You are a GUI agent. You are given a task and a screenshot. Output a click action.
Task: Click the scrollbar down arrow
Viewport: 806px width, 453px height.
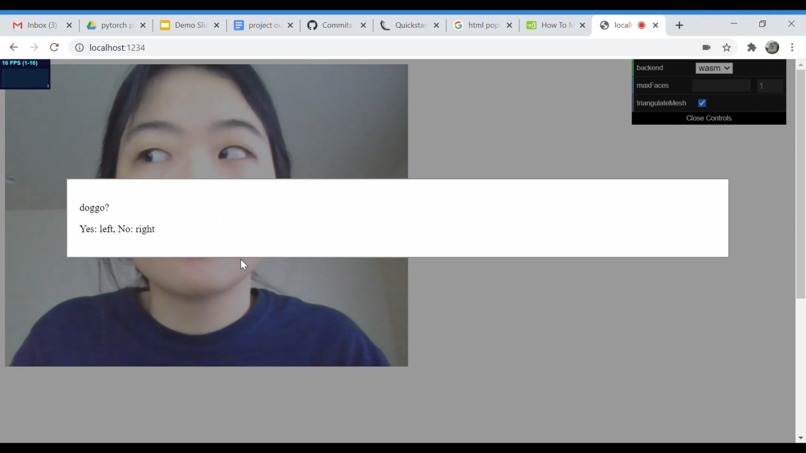[800, 438]
